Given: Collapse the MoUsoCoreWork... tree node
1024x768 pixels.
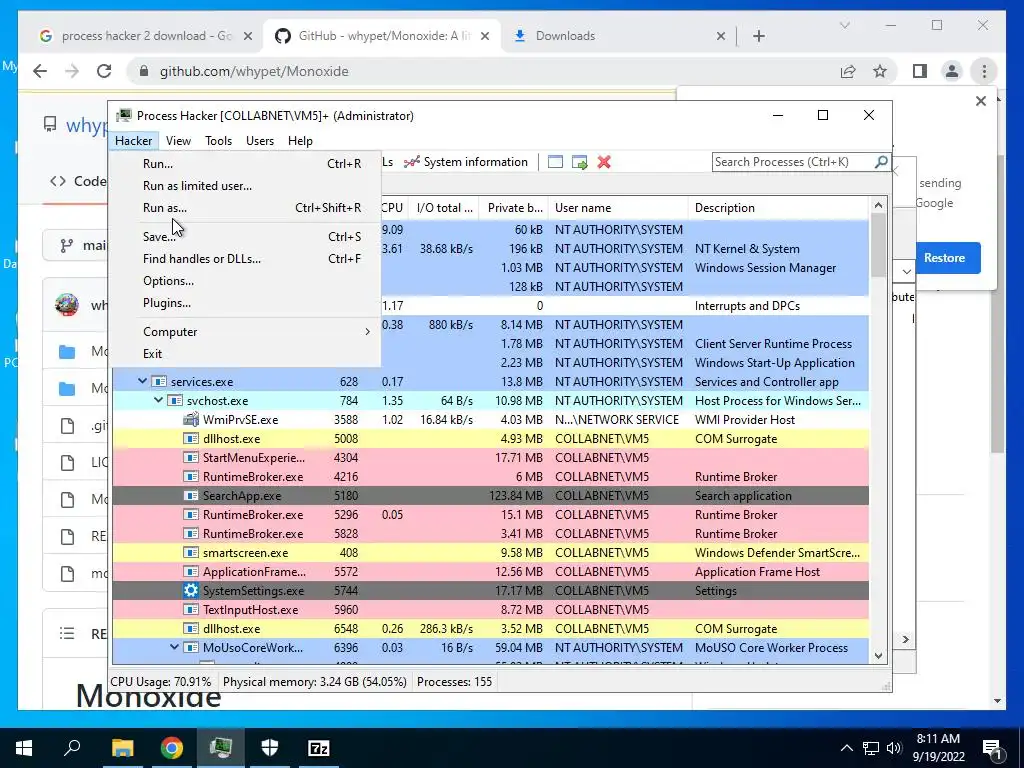Looking at the screenshot, I should pos(174,647).
